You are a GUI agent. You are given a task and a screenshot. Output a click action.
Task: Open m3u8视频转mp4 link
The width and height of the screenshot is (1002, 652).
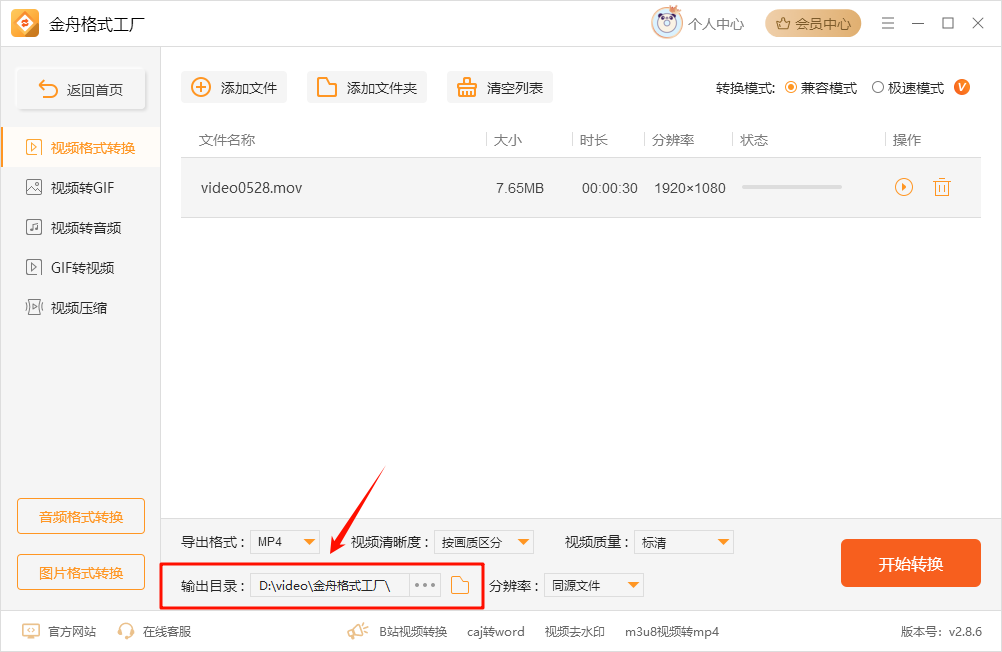pyautogui.click(x=672, y=632)
